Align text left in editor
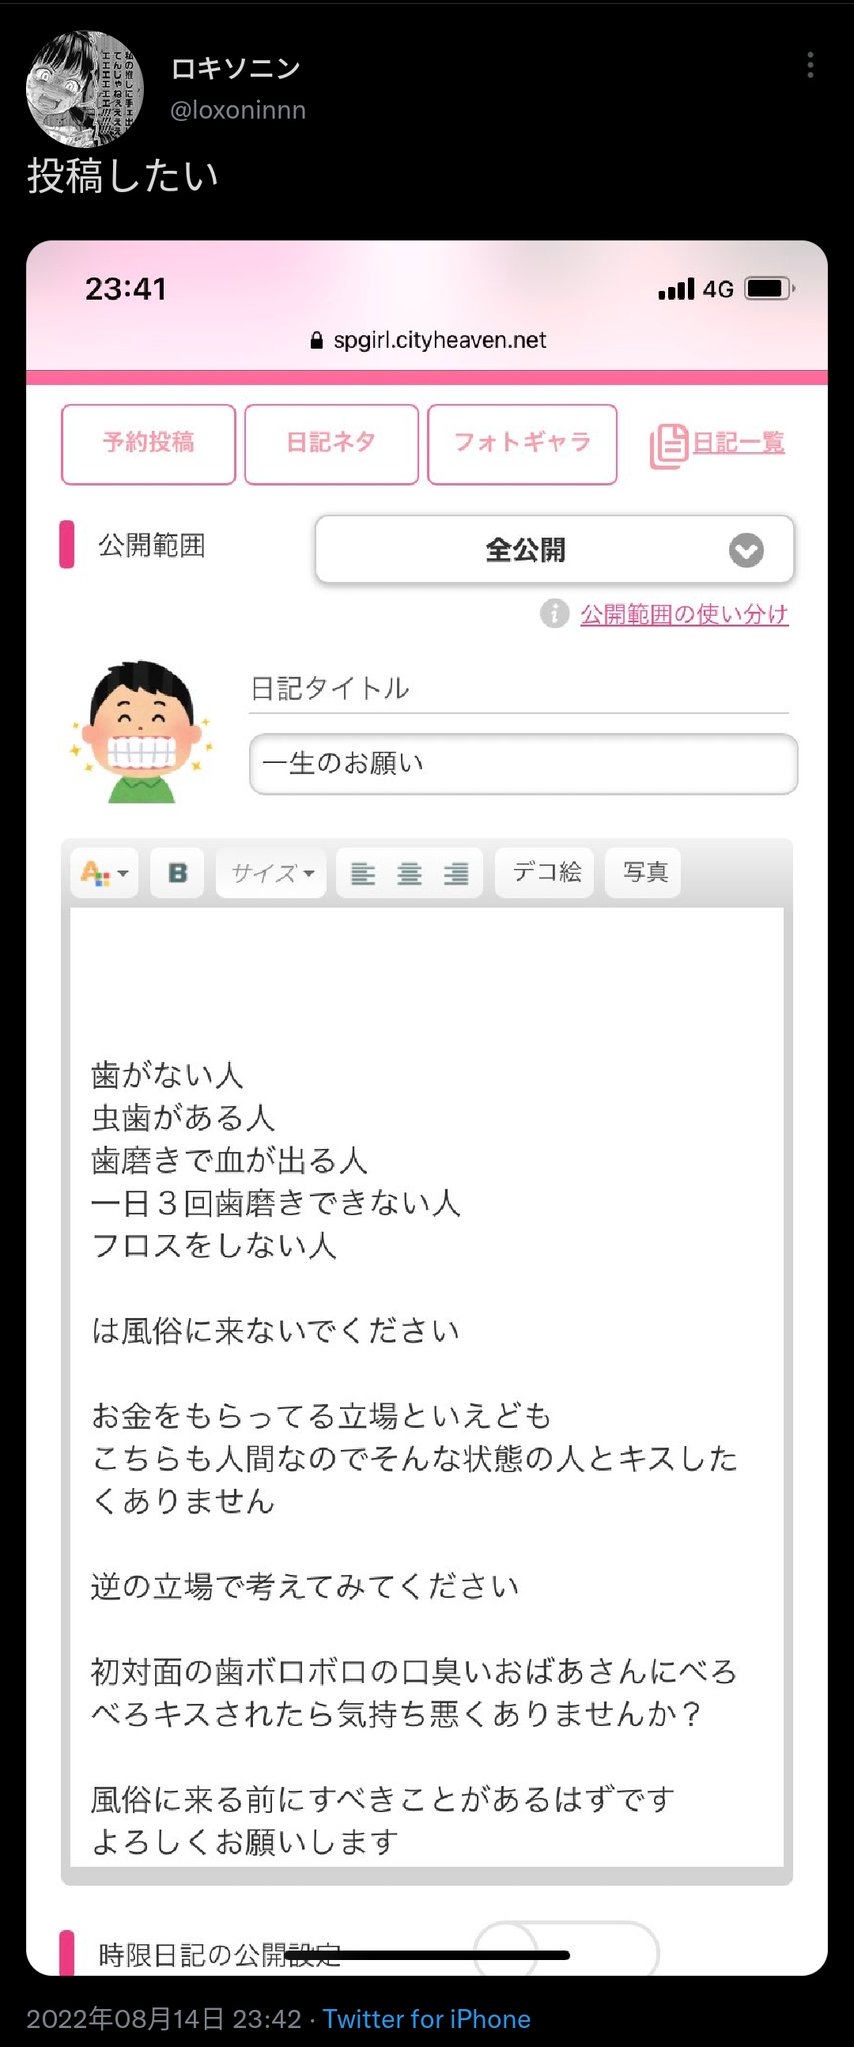This screenshot has height=2047, width=854. click(x=363, y=874)
